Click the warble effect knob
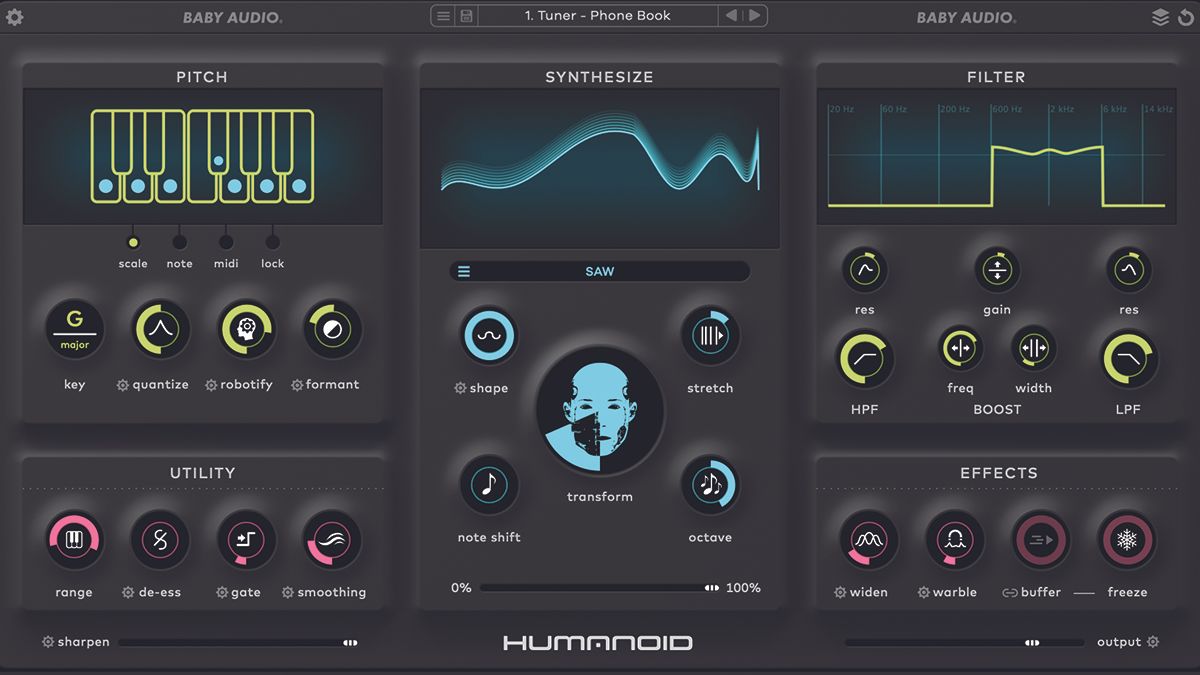 tap(954, 539)
